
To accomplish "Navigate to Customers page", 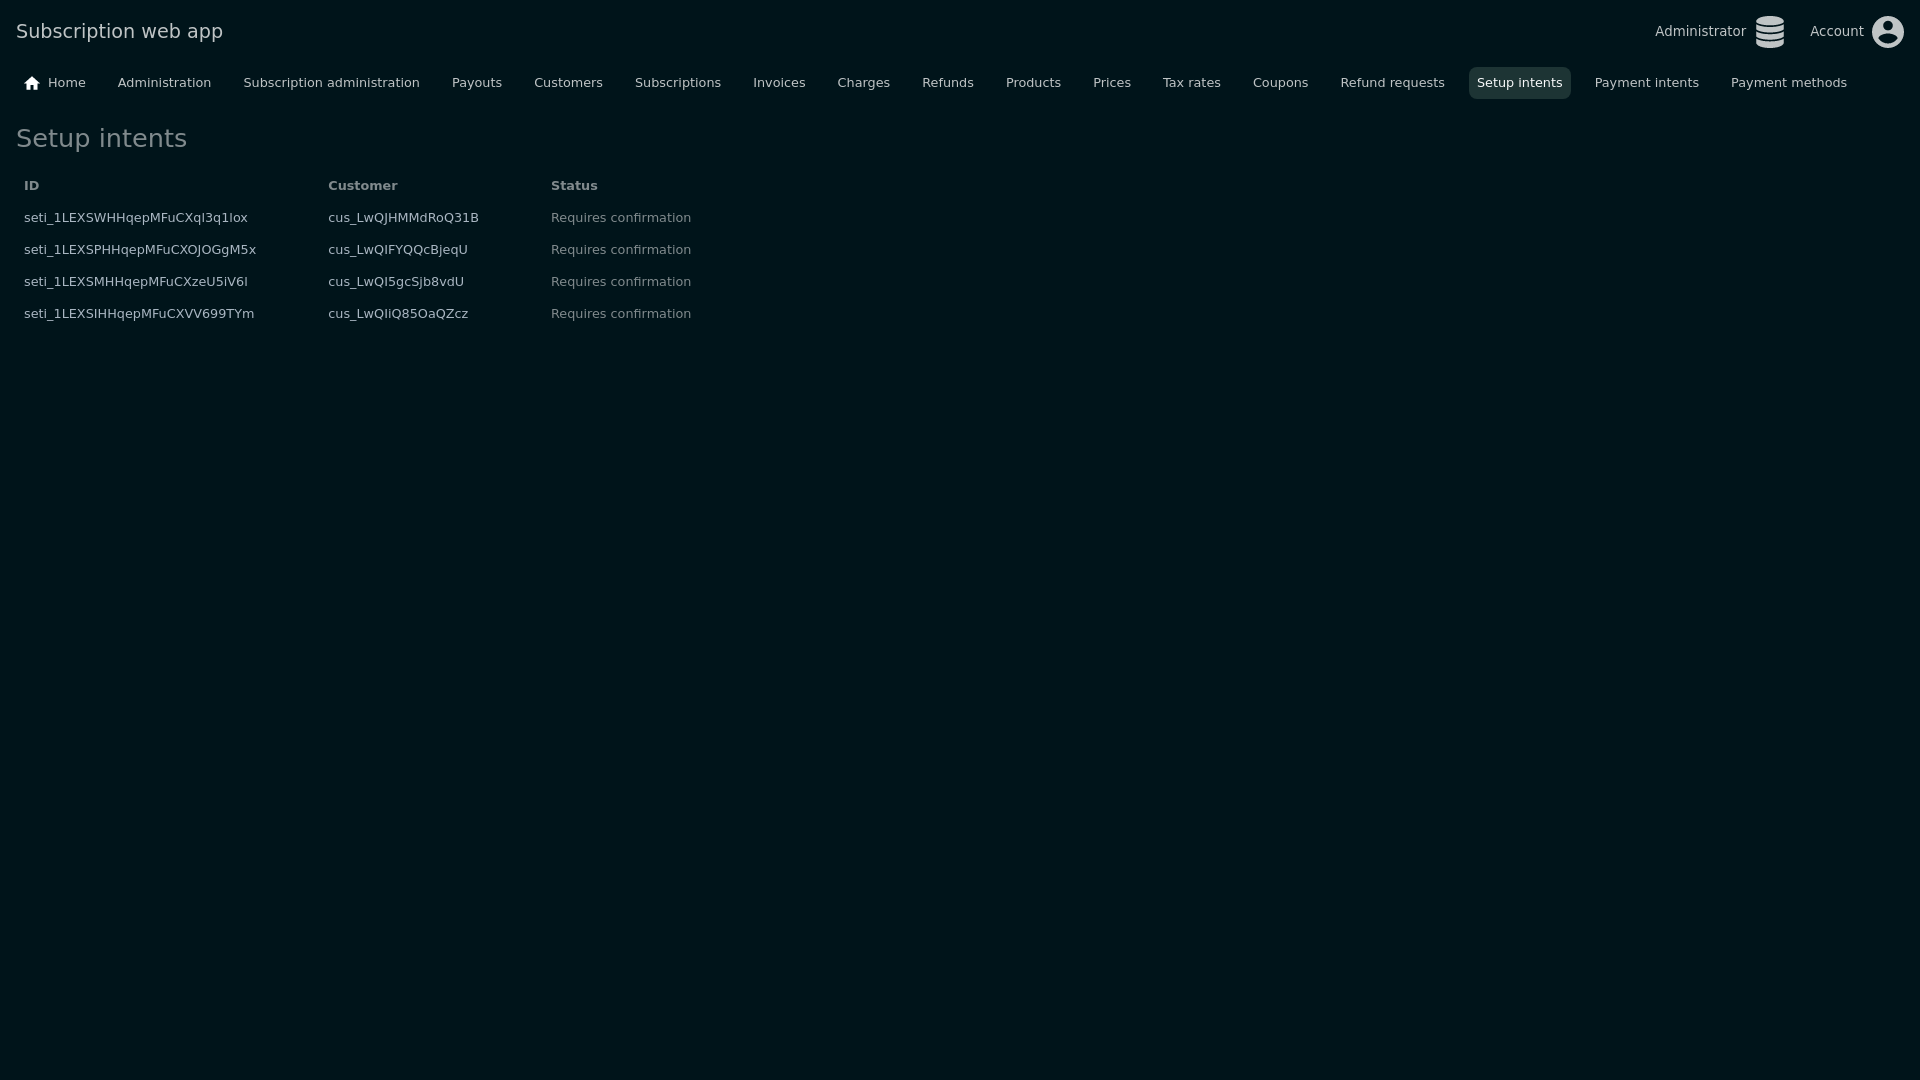I will pyautogui.click(x=568, y=83).
